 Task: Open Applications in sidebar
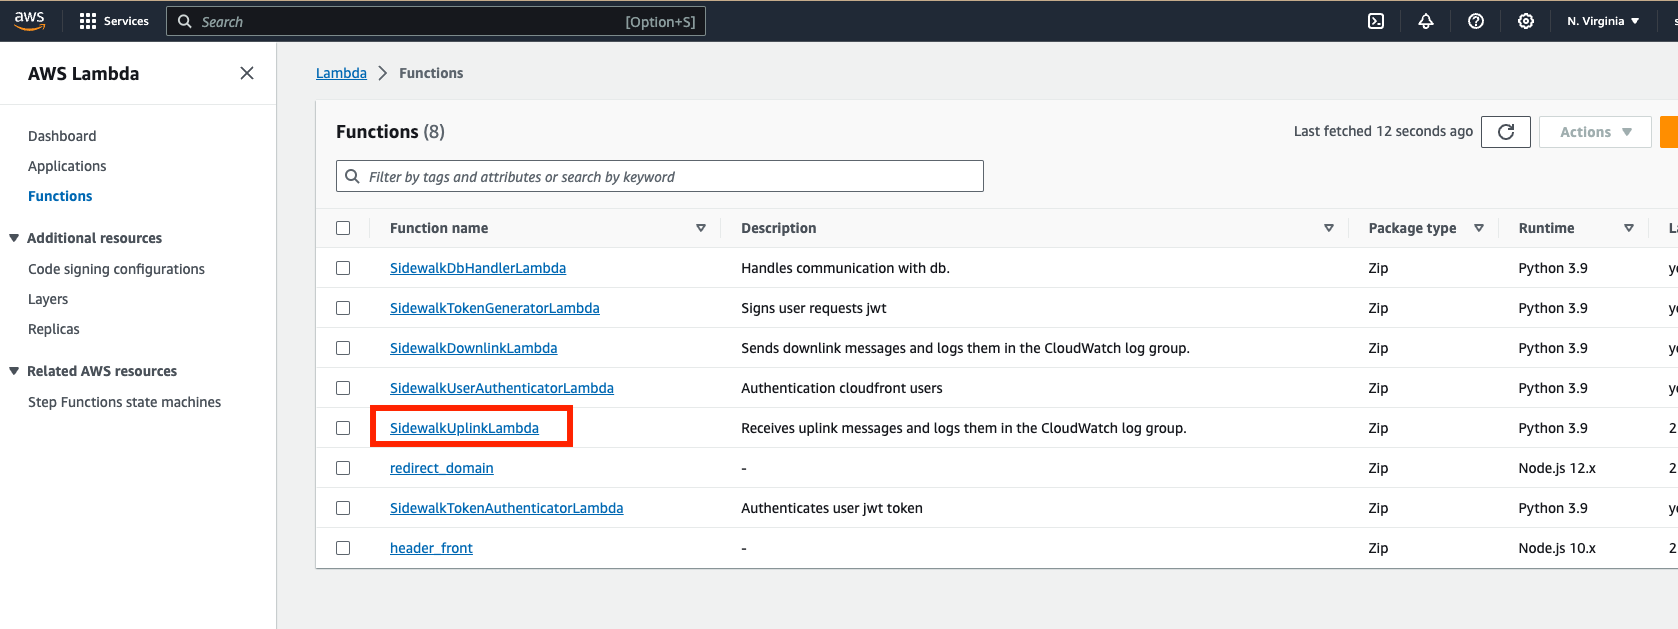click(67, 166)
